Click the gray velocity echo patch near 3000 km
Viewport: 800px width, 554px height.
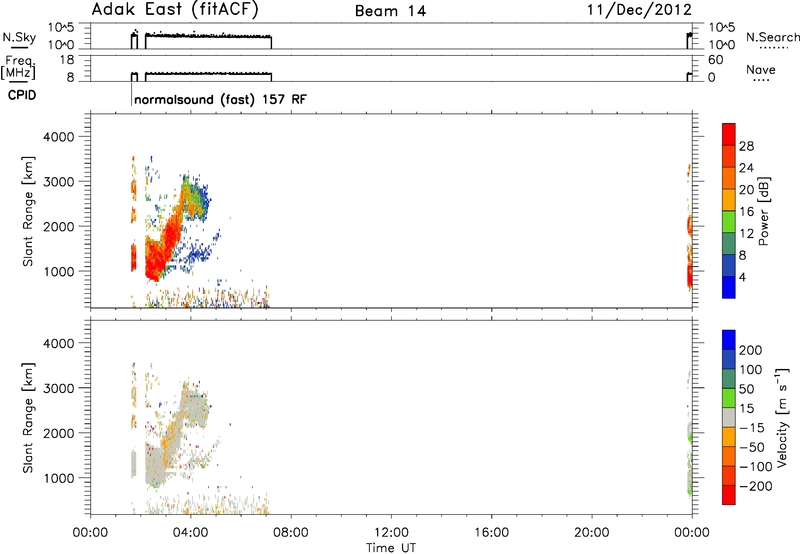[193, 402]
